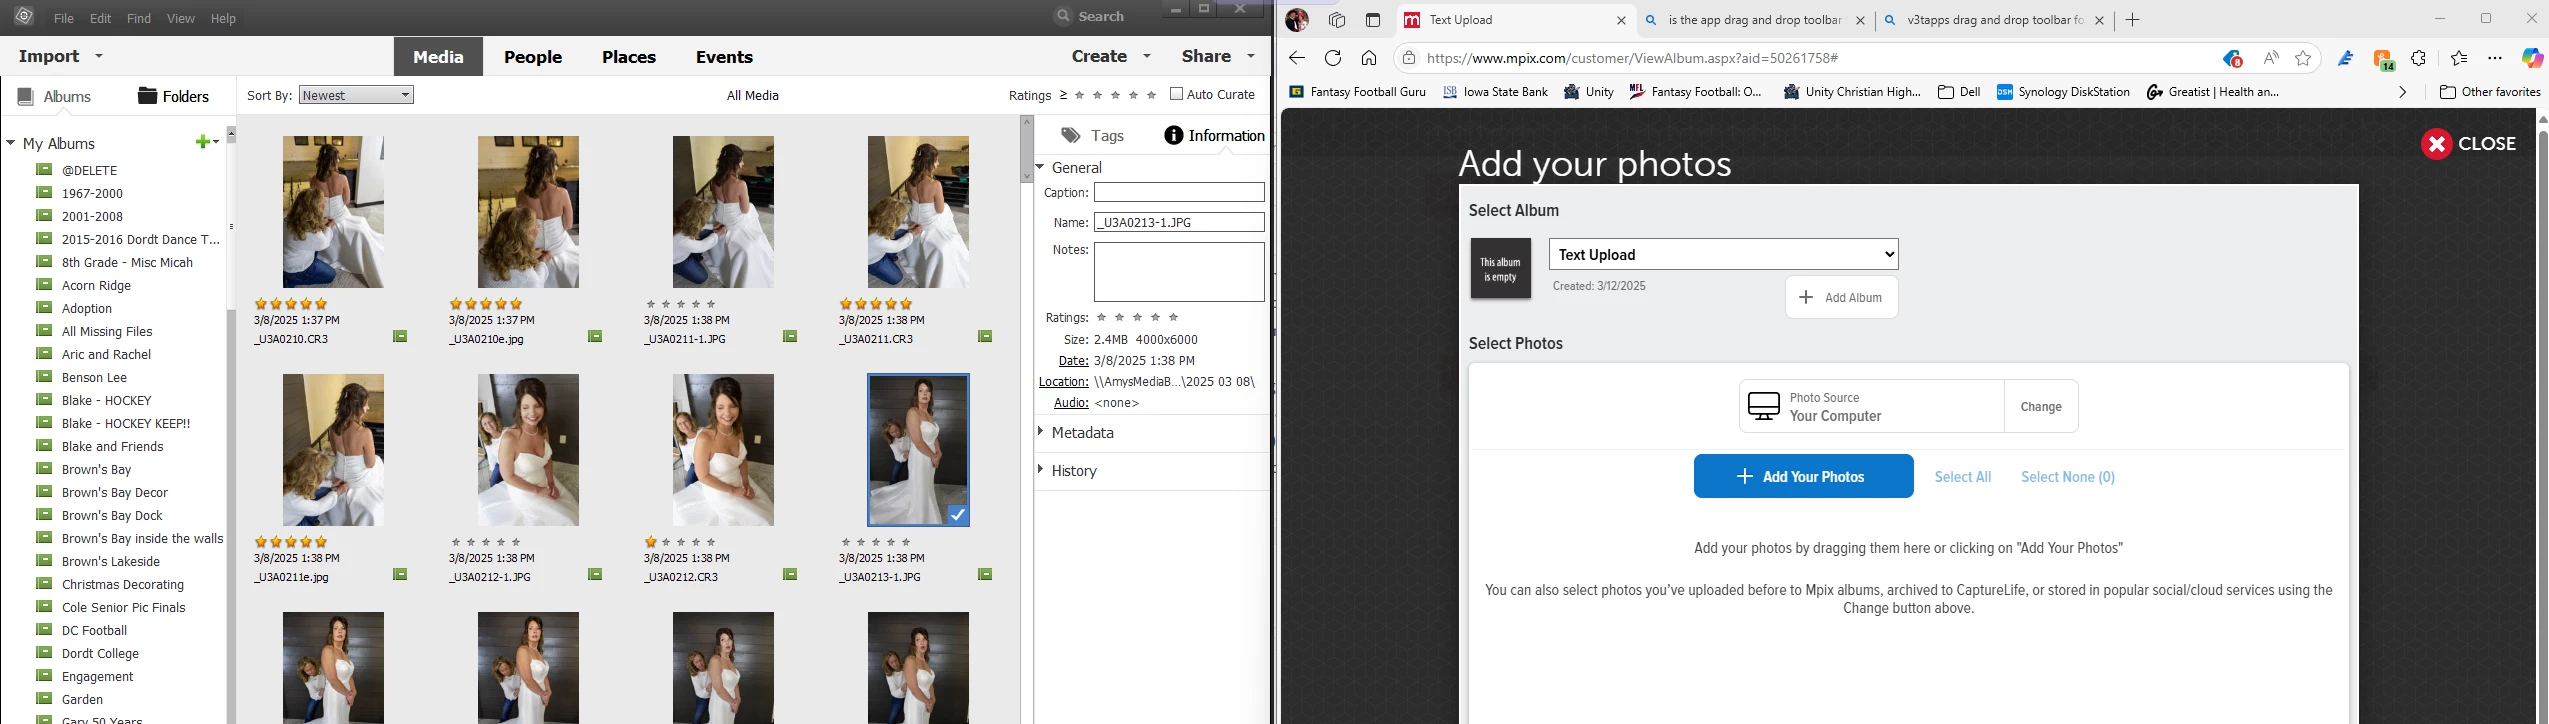Click the read aloud icon in address bar
The height and width of the screenshot is (724, 2549).
pos(2271,58)
